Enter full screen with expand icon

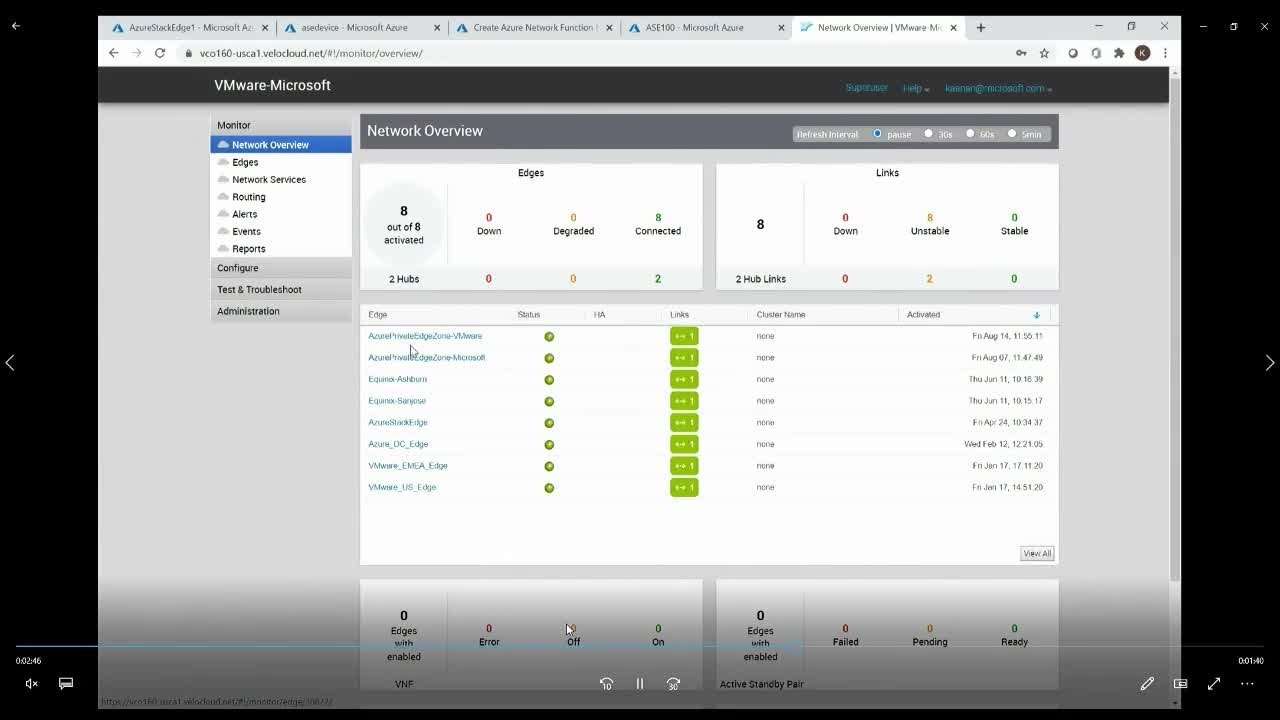pos(1214,684)
